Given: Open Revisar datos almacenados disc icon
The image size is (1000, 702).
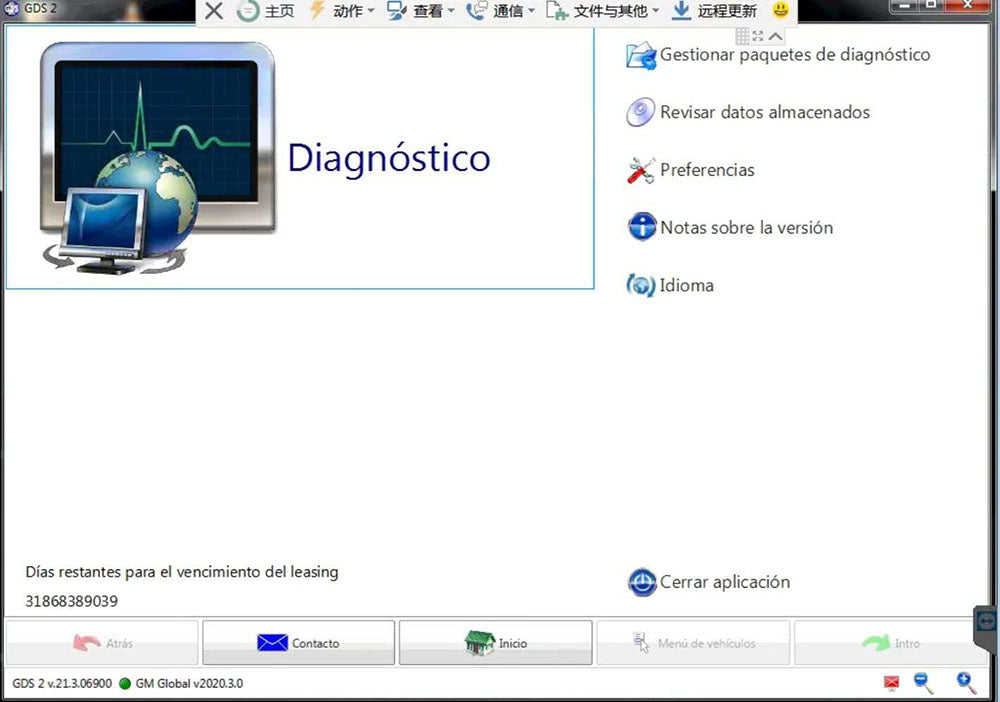Looking at the screenshot, I should [640, 113].
